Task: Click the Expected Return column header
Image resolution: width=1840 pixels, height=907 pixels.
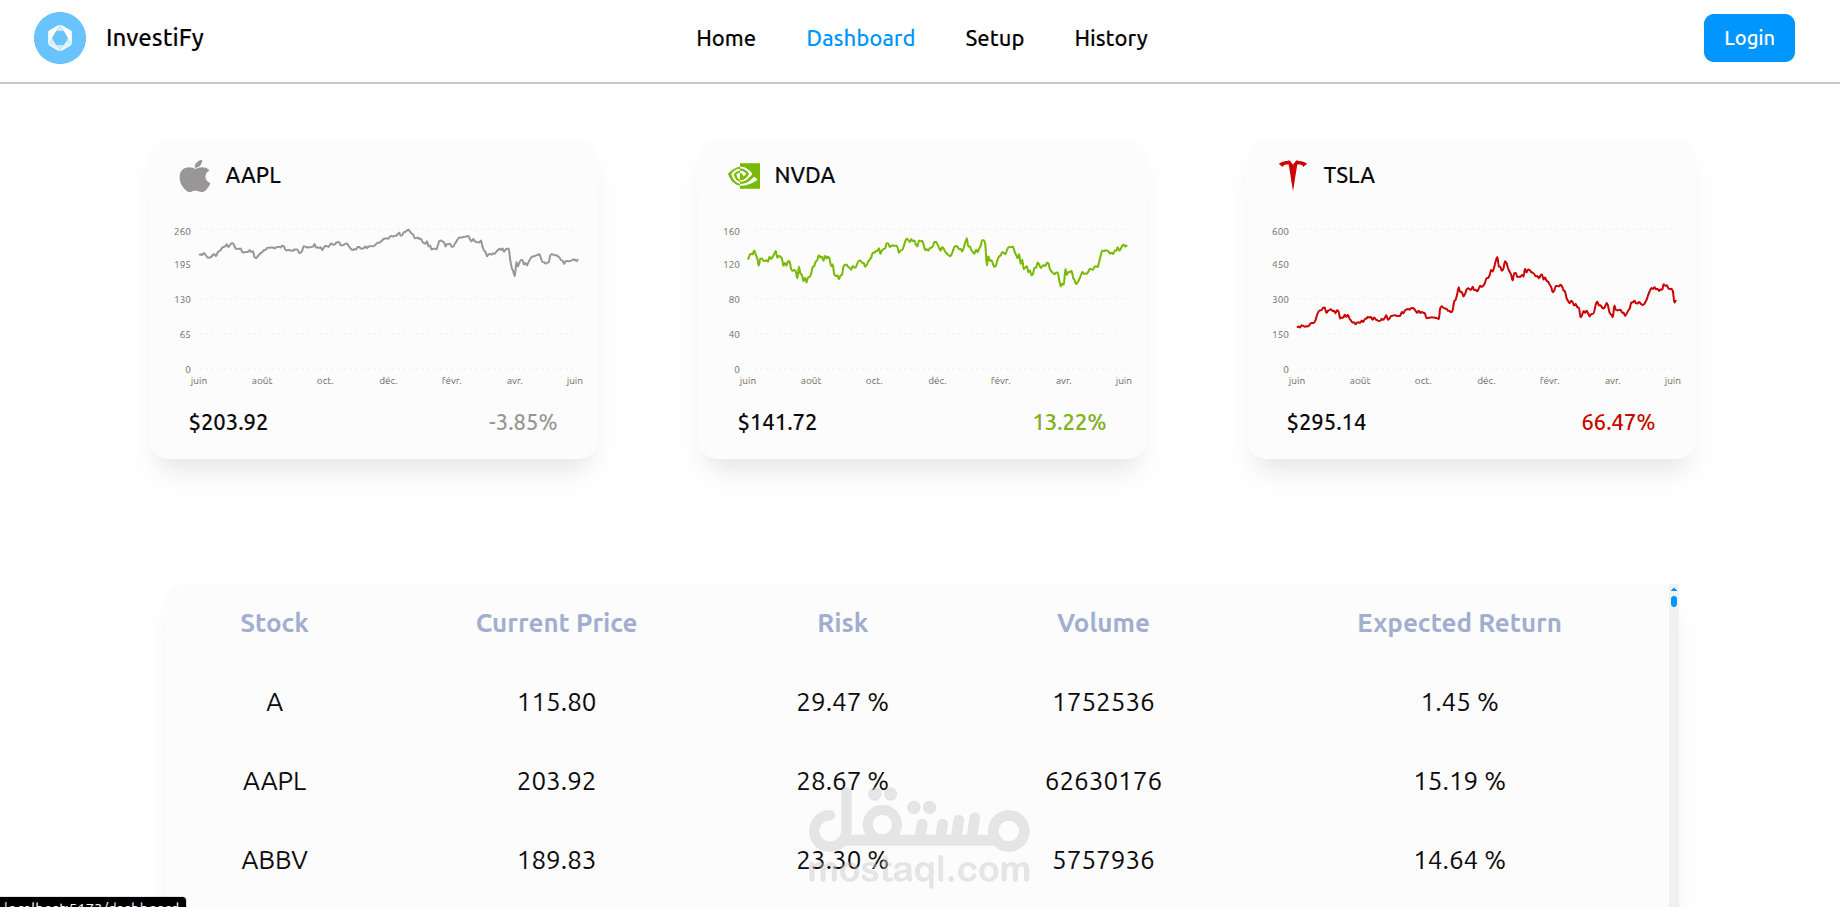Action: pyautogui.click(x=1458, y=623)
